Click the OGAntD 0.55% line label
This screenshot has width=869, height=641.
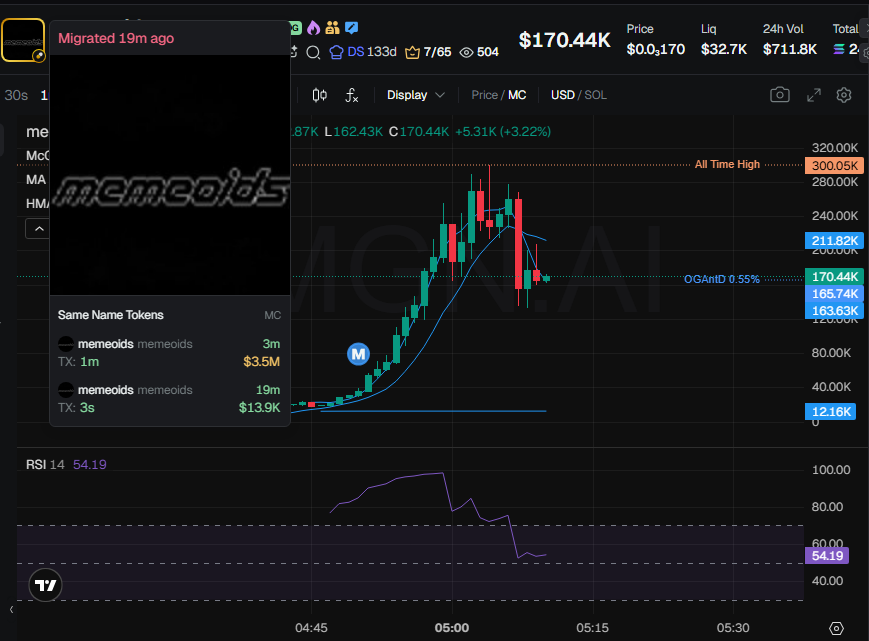point(722,279)
